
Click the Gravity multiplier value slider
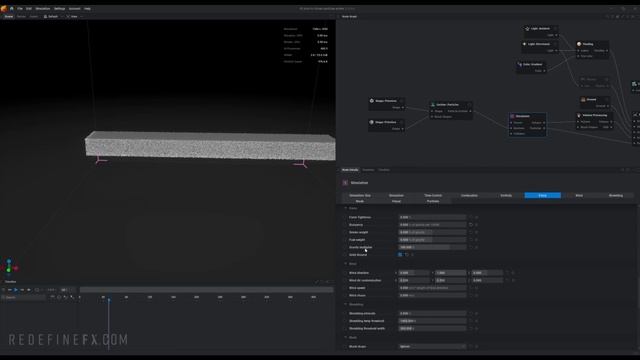[432, 247]
